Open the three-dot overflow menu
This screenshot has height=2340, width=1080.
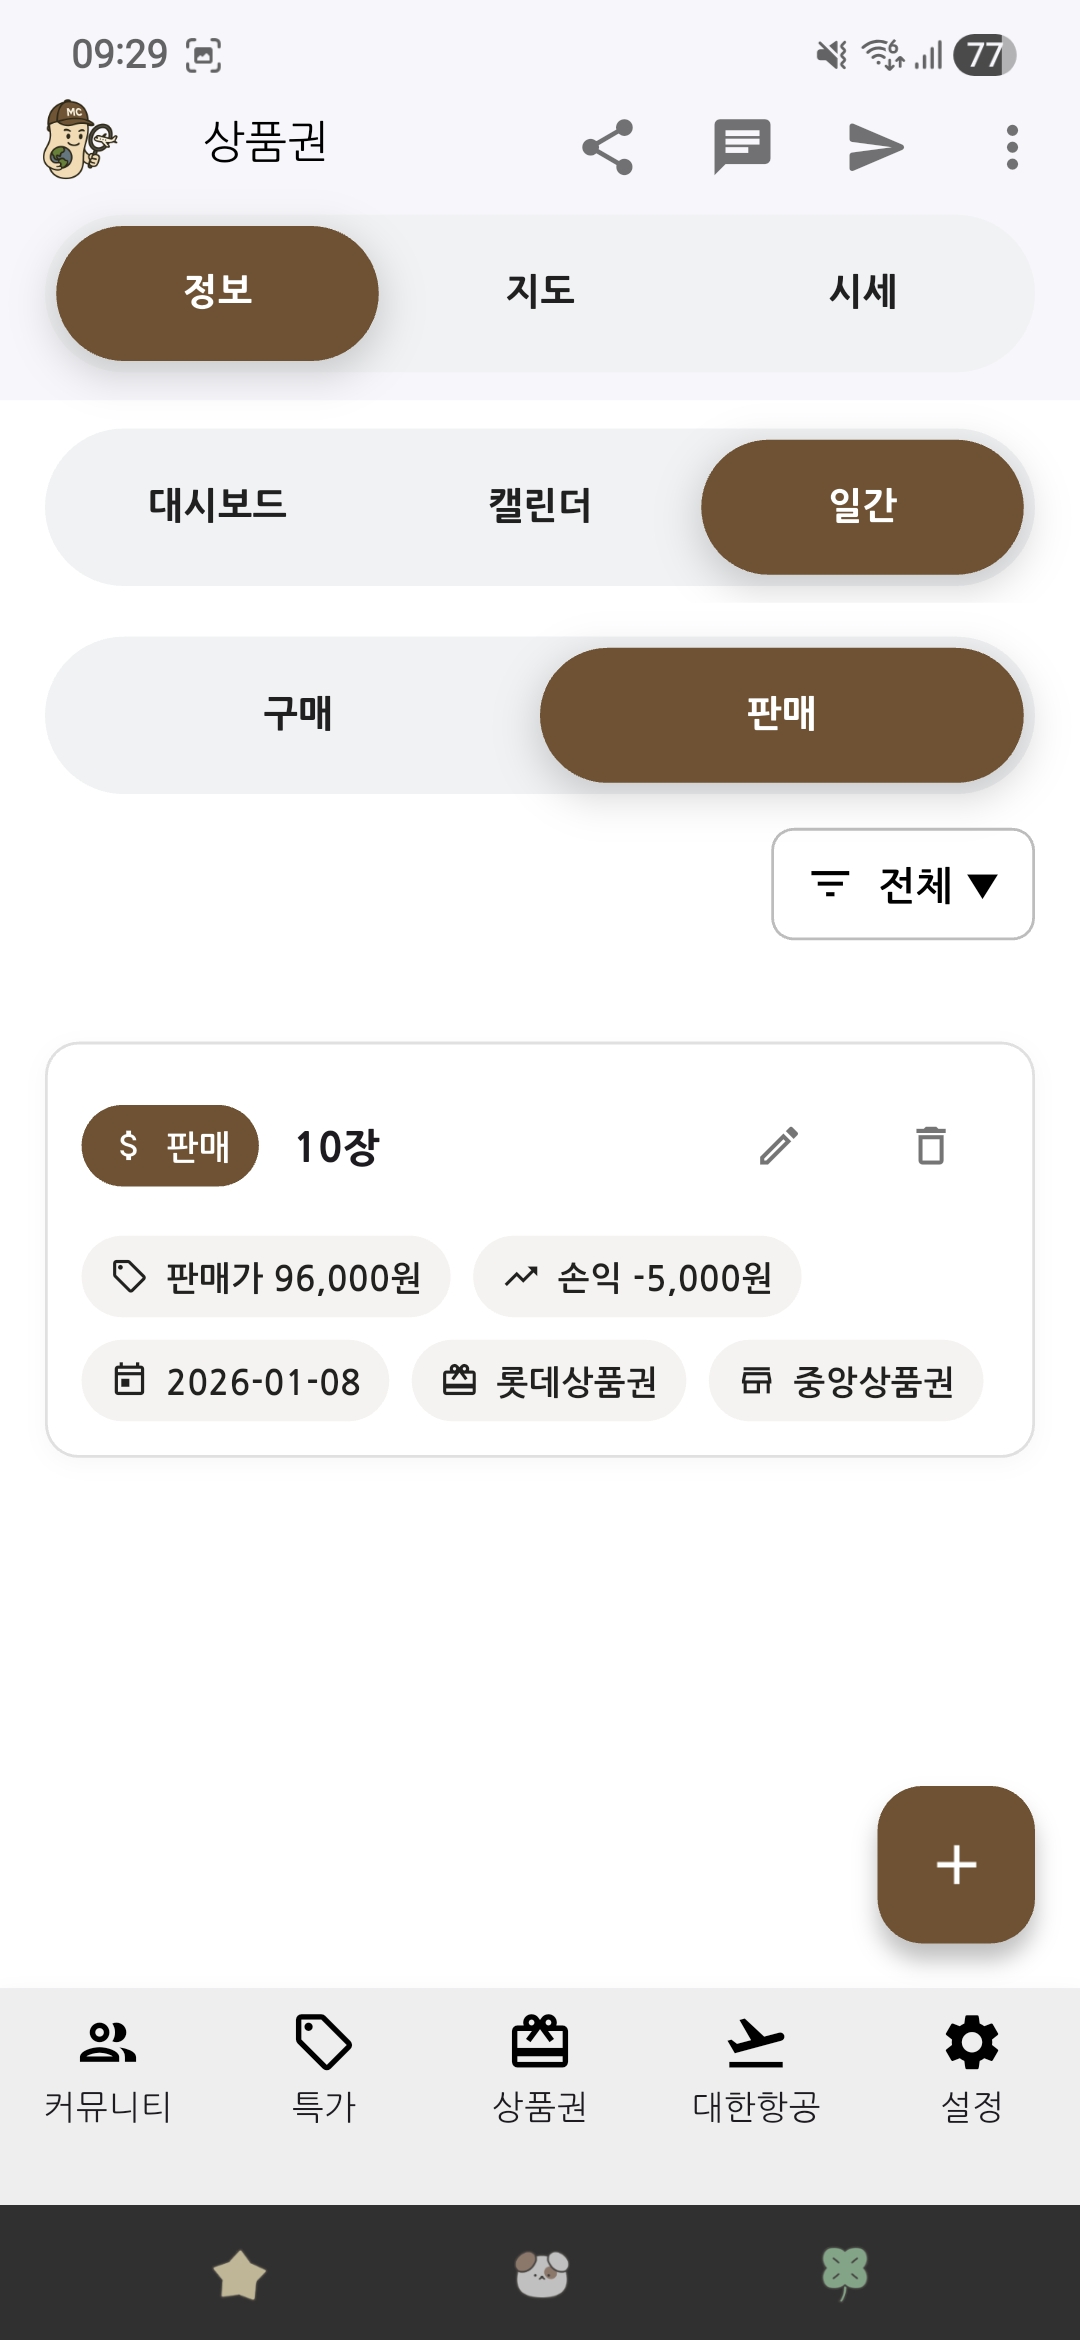click(1012, 147)
